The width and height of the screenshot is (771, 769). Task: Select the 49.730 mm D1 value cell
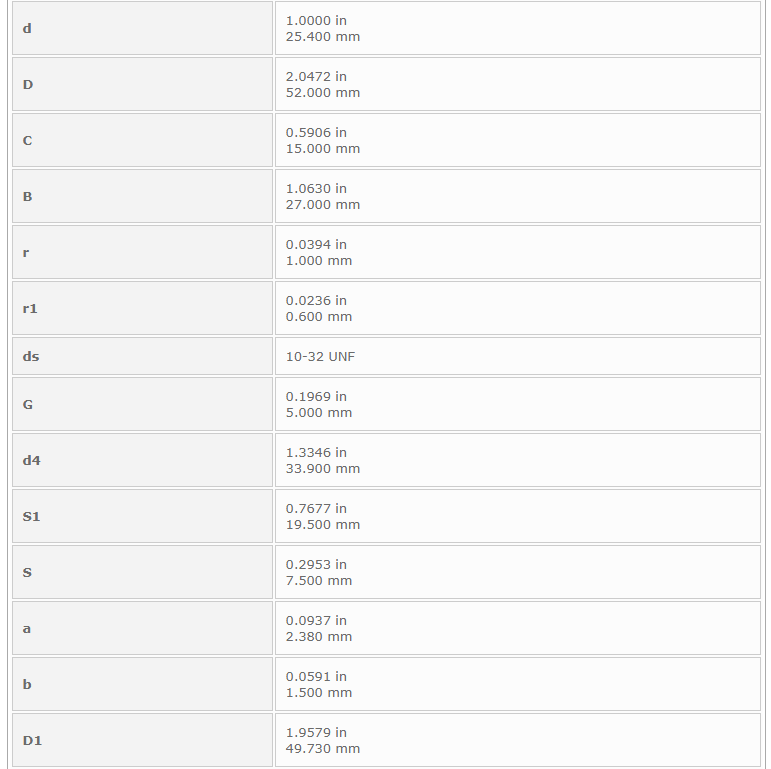pyautogui.click(x=517, y=740)
